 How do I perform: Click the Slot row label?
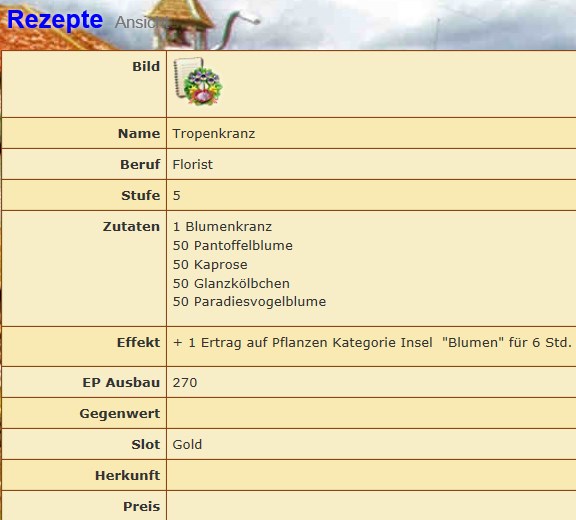click(x=146, y=445)
